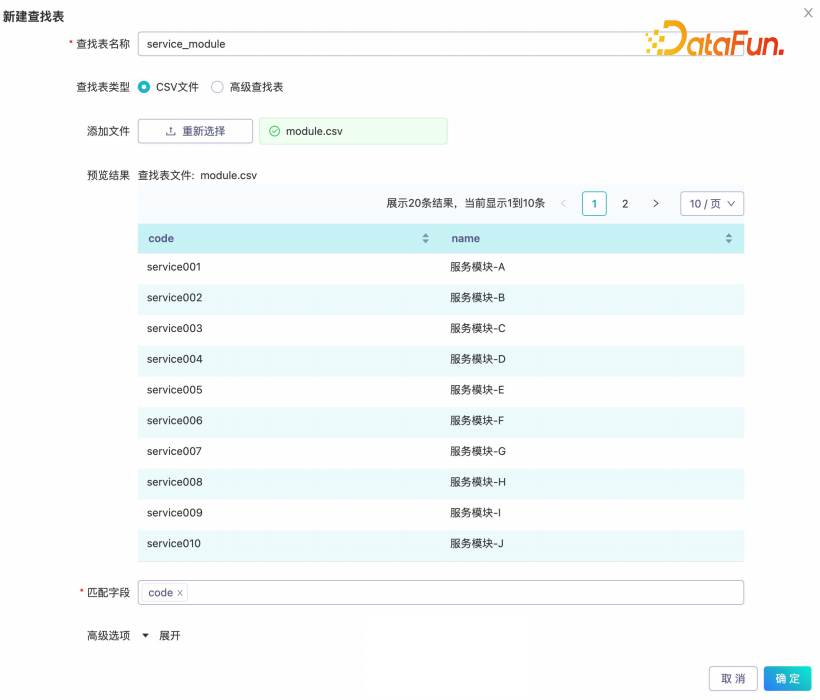Click the sort icon in code column header
Screen dimensions: 820x700
425,239
